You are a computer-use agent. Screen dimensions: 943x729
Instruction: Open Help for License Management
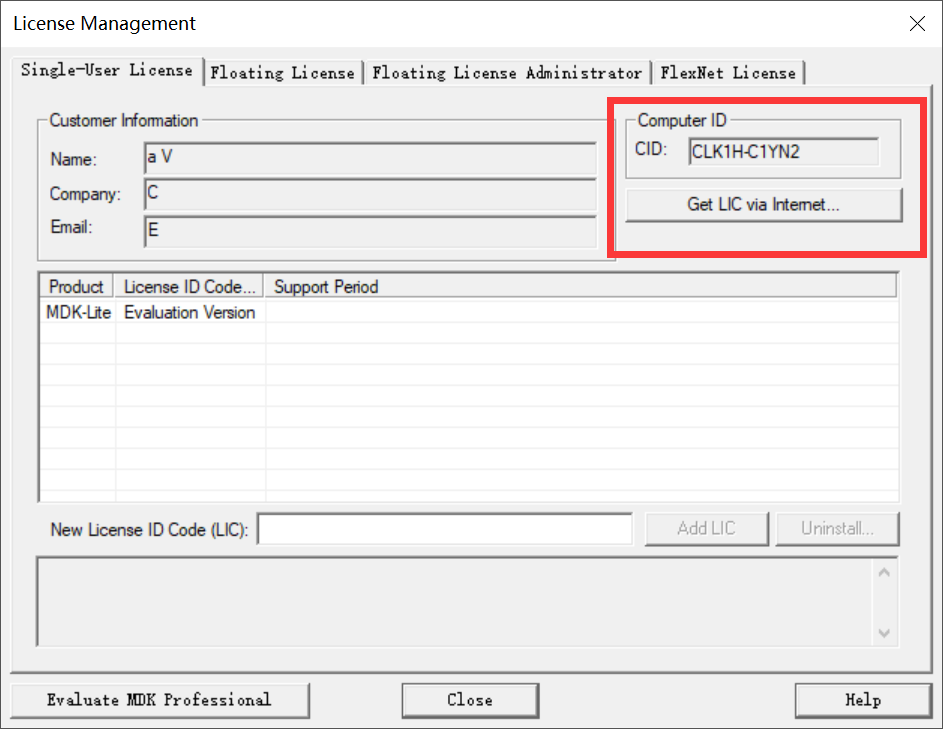coord(863,700)
